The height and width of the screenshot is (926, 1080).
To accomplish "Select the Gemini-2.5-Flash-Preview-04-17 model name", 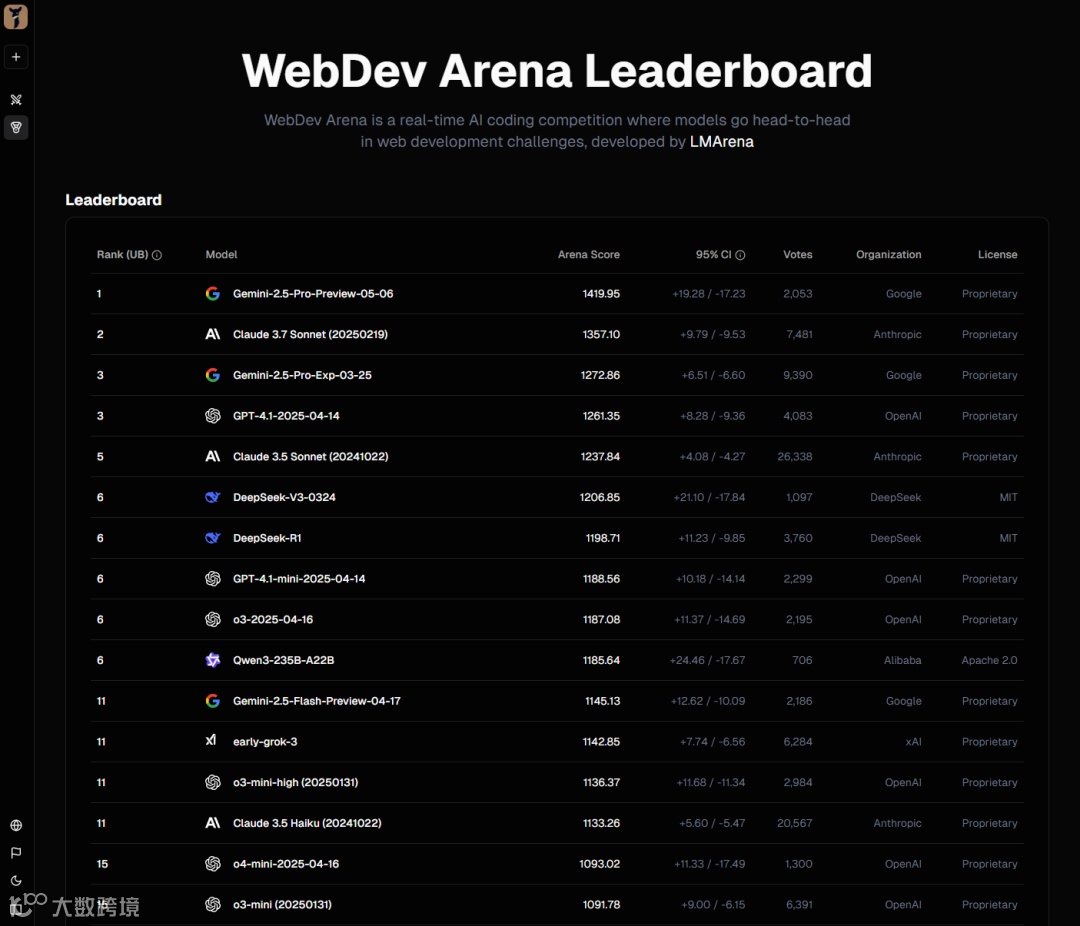I will pyautogui.click(x=316, y=701).
